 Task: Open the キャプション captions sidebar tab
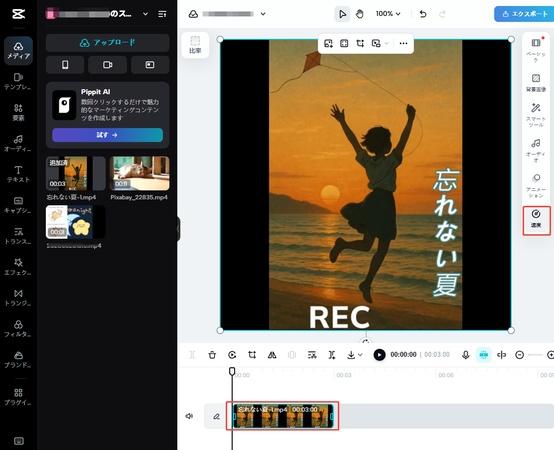[x=18, y=205]
